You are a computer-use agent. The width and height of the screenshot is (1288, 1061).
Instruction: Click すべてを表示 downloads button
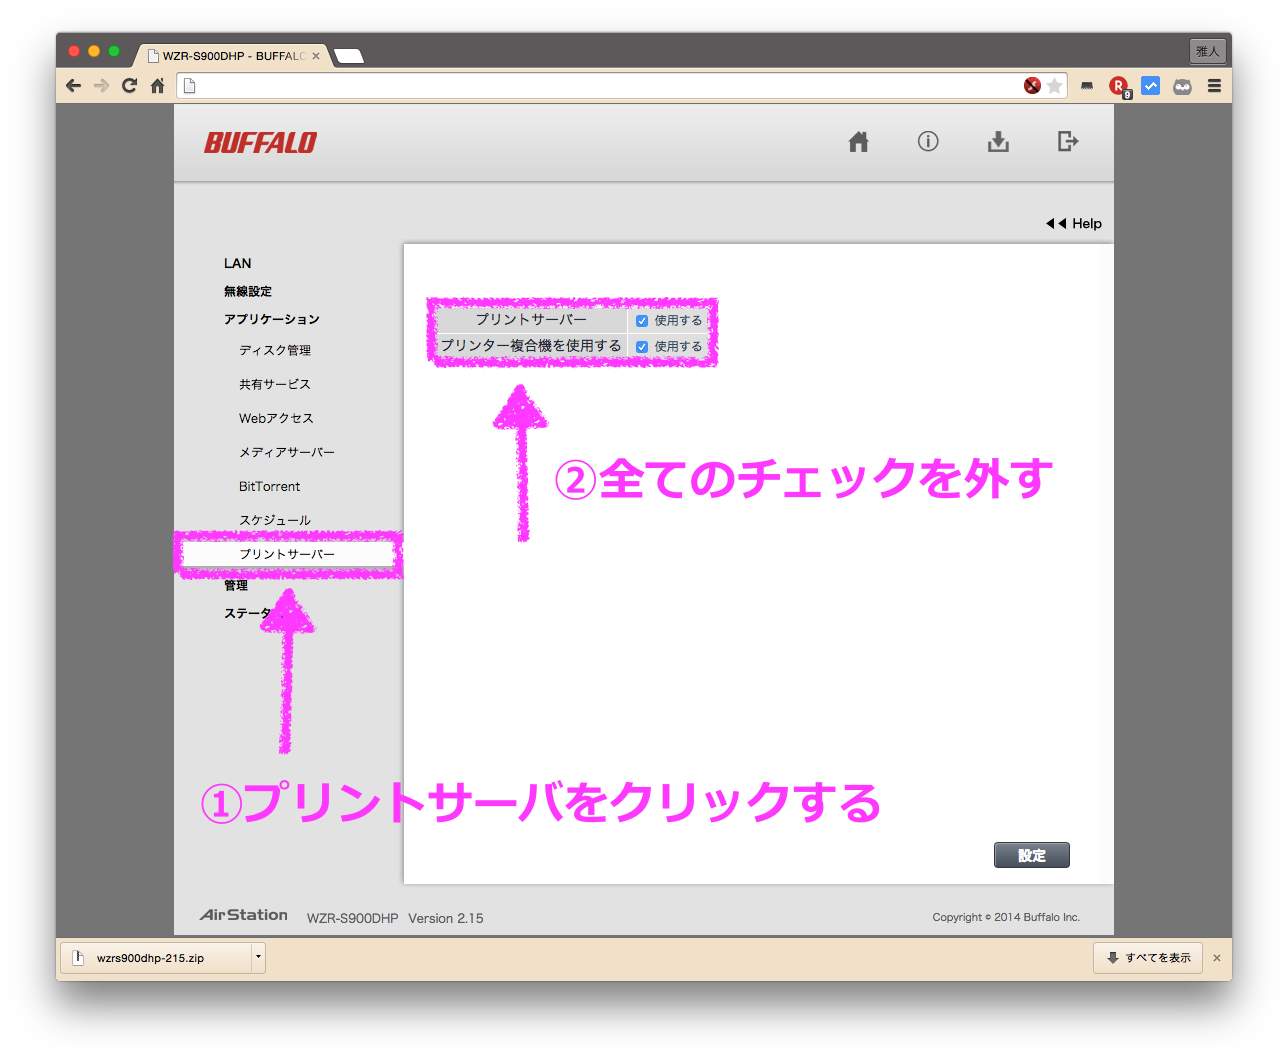[1149, 958]
